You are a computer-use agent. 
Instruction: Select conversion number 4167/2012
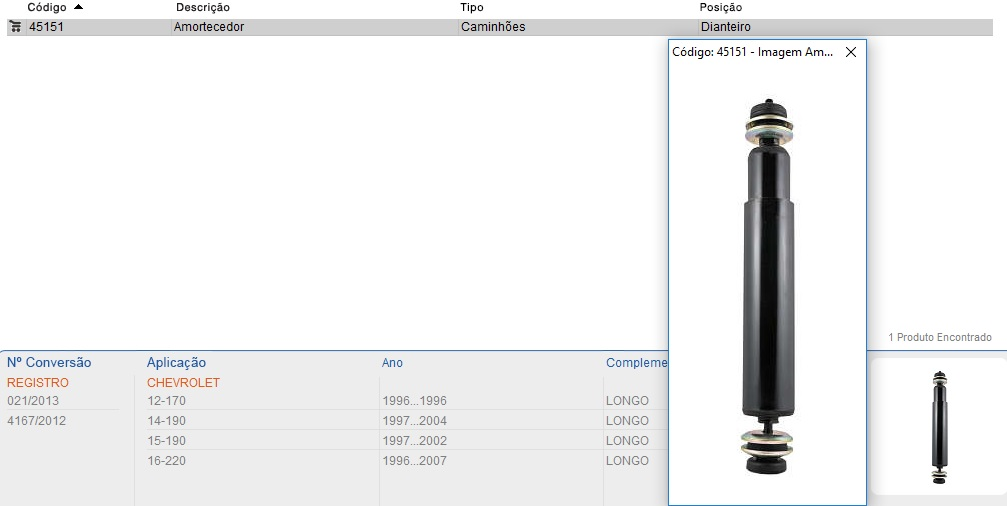pyautogui.click(x=36, y=421)
